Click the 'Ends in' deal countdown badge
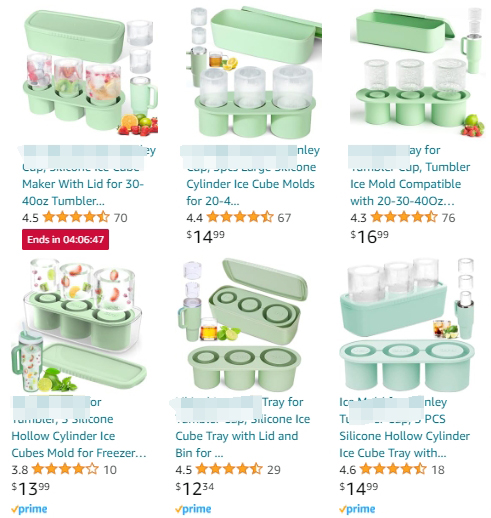 [65, 239]
